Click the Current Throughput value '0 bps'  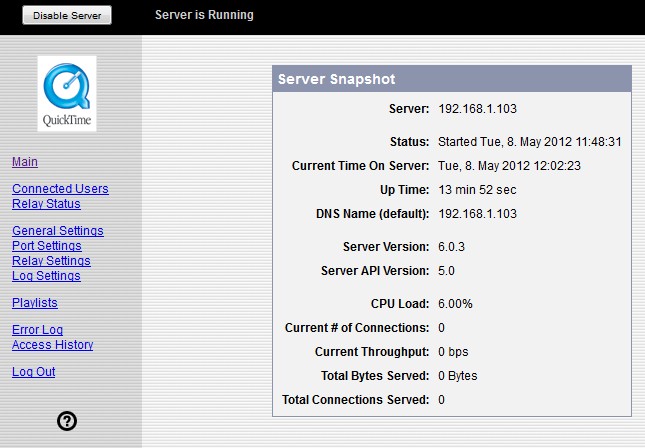453,352
